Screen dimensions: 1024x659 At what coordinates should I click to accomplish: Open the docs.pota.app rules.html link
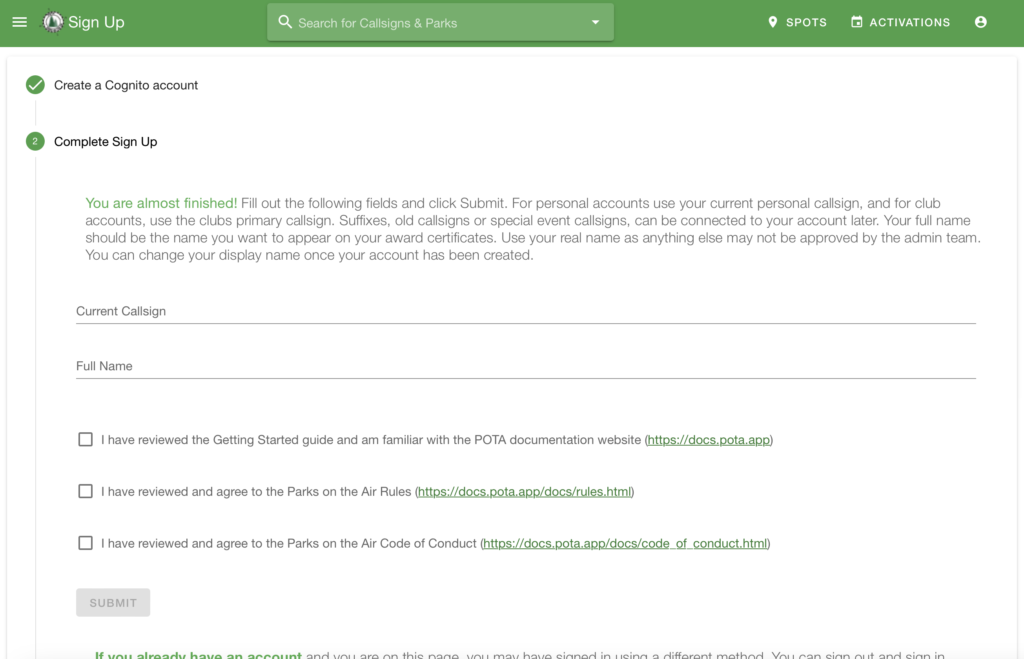pos(524,492)
